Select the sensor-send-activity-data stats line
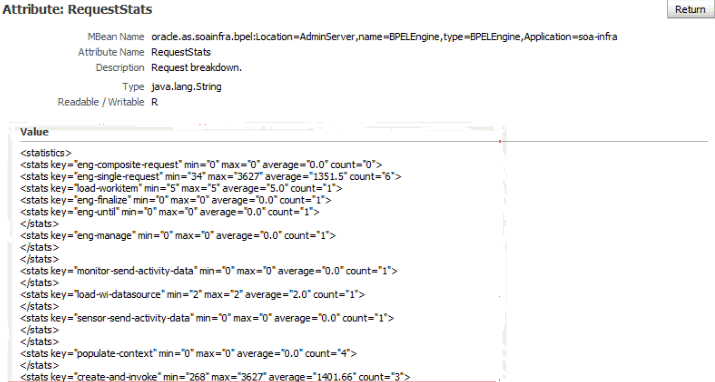This screenshot has height=382, width=715. pyautogui.click(x=207, y=318)
